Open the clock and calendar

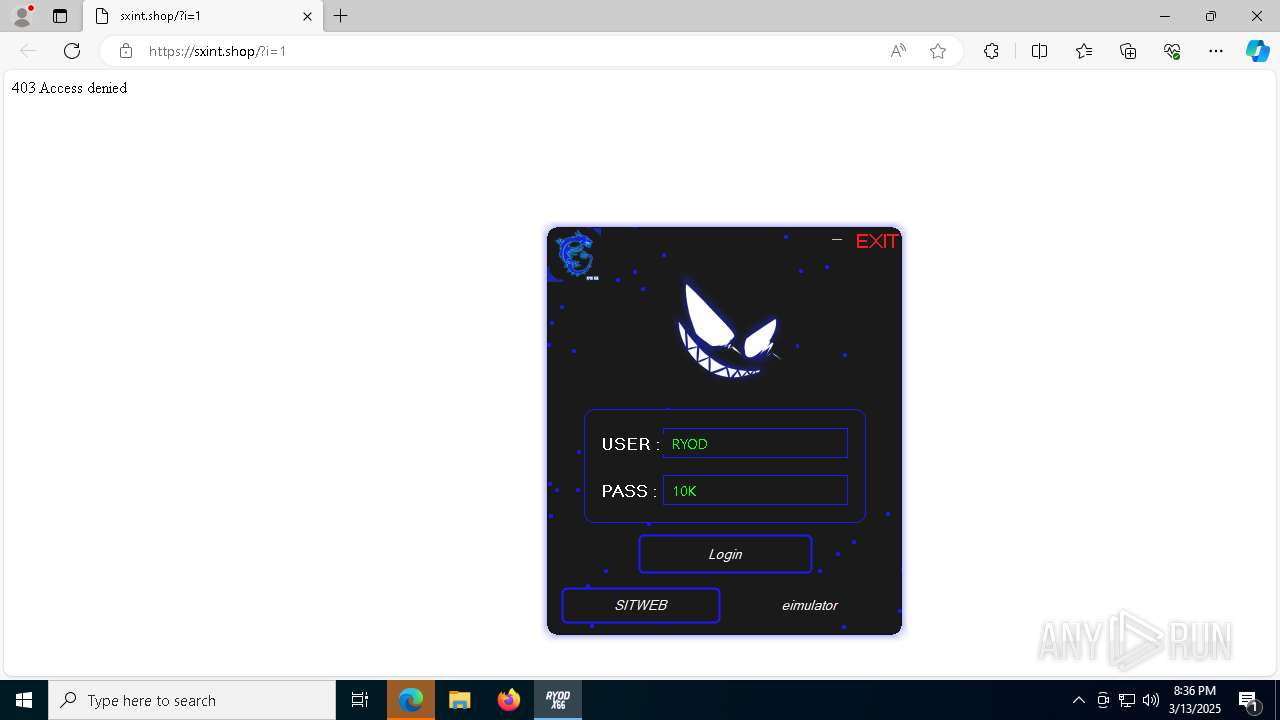(x=1195, y=700)
